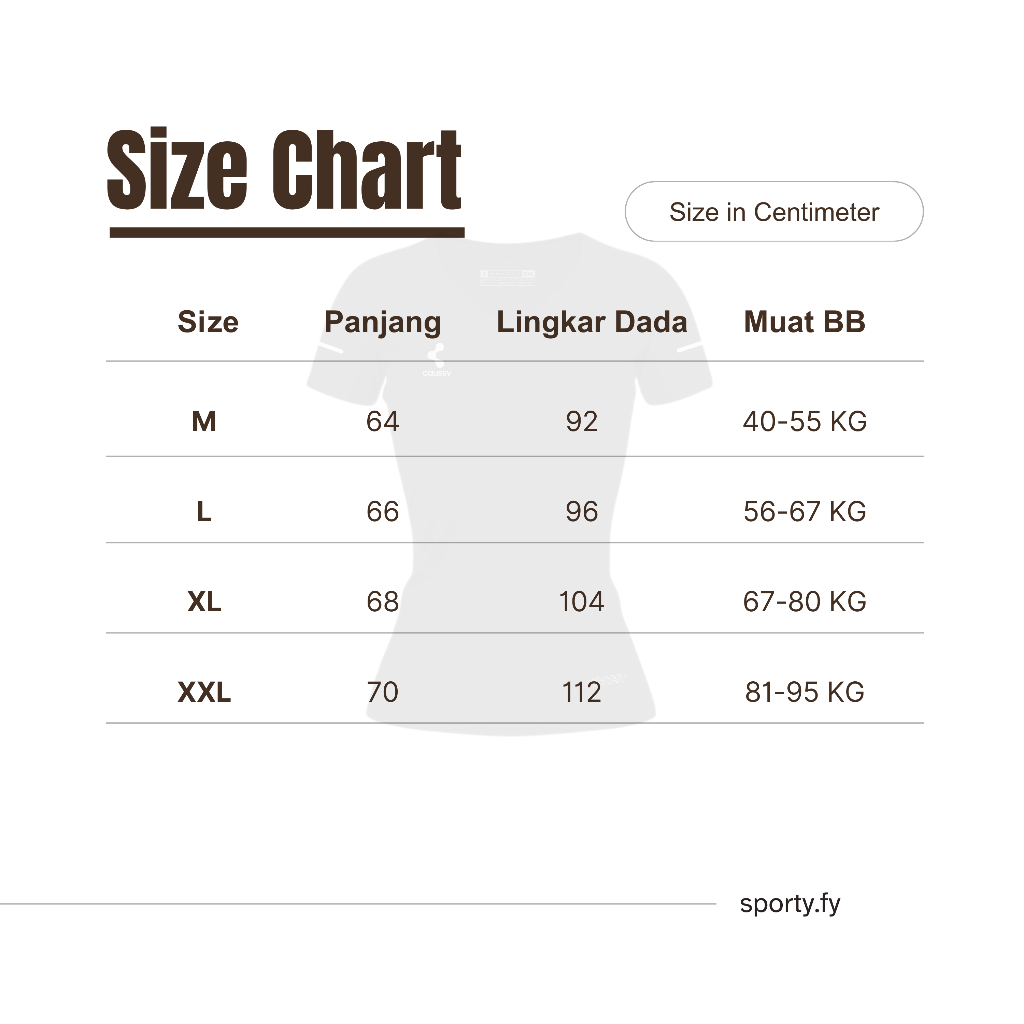Screen dimensions: 1024x1024
Task: Click the Muat BB column header
Action: 805,322
